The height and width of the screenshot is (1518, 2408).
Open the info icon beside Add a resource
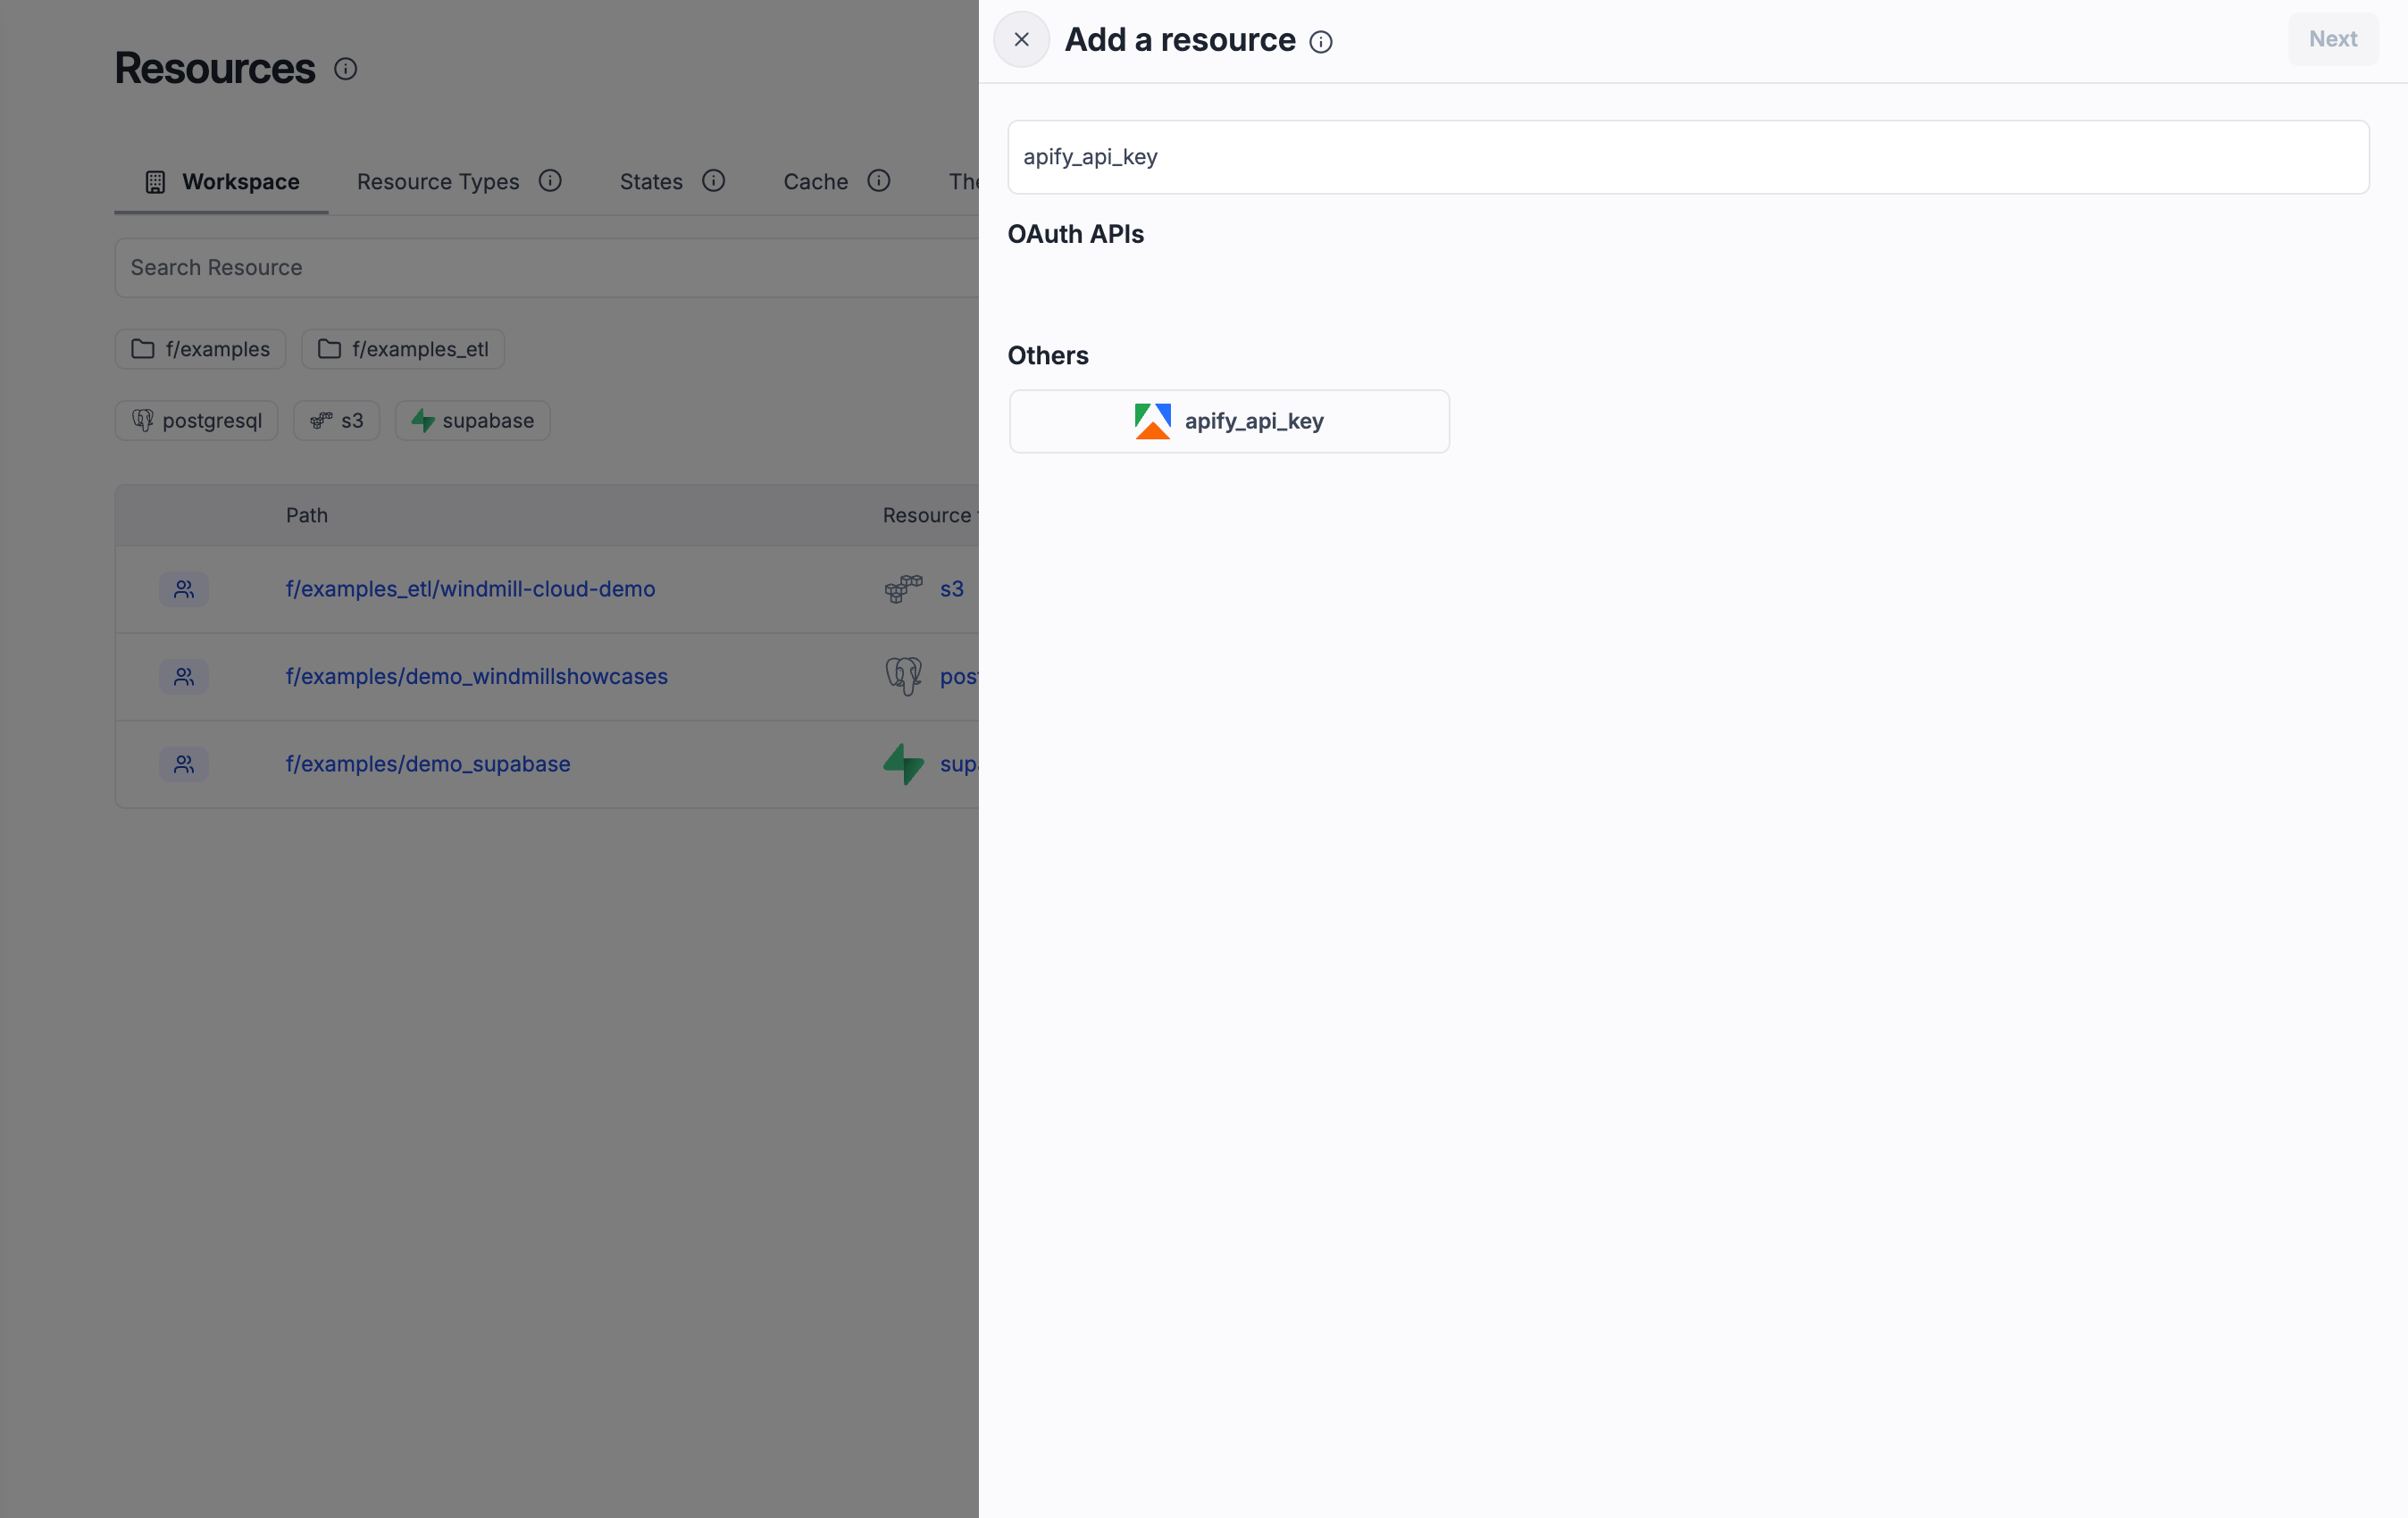(1321, 41)
